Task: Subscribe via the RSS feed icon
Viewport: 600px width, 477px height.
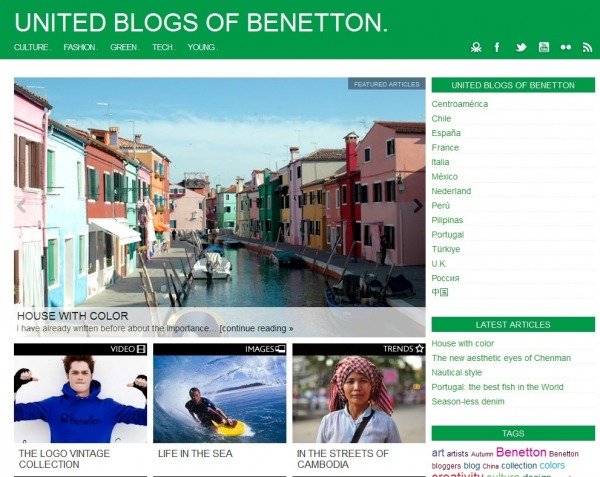Action: pos(587,47)
